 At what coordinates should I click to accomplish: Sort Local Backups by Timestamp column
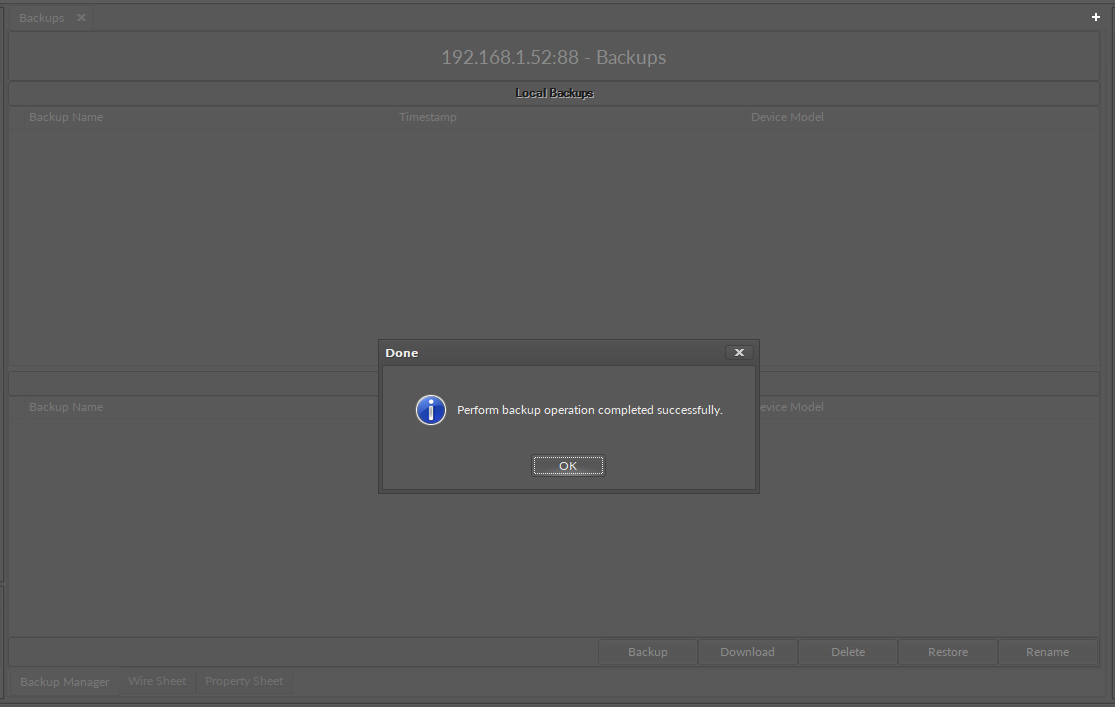428,117
